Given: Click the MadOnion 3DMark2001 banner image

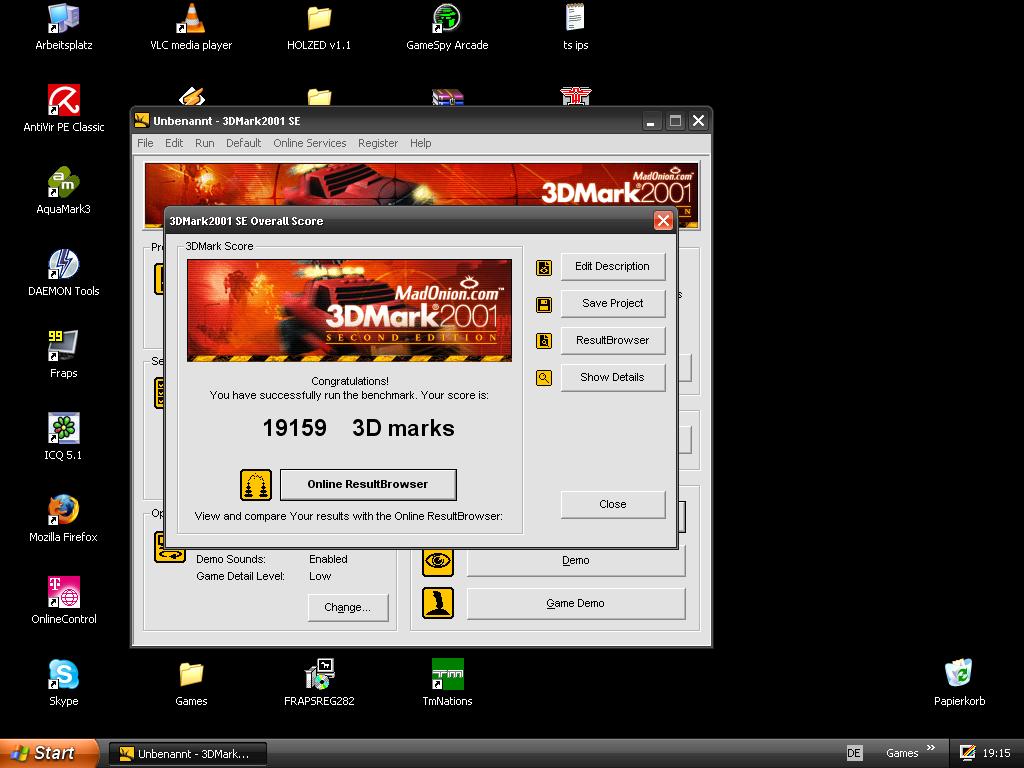Looking at the screenshot, I should coord(349,310).
